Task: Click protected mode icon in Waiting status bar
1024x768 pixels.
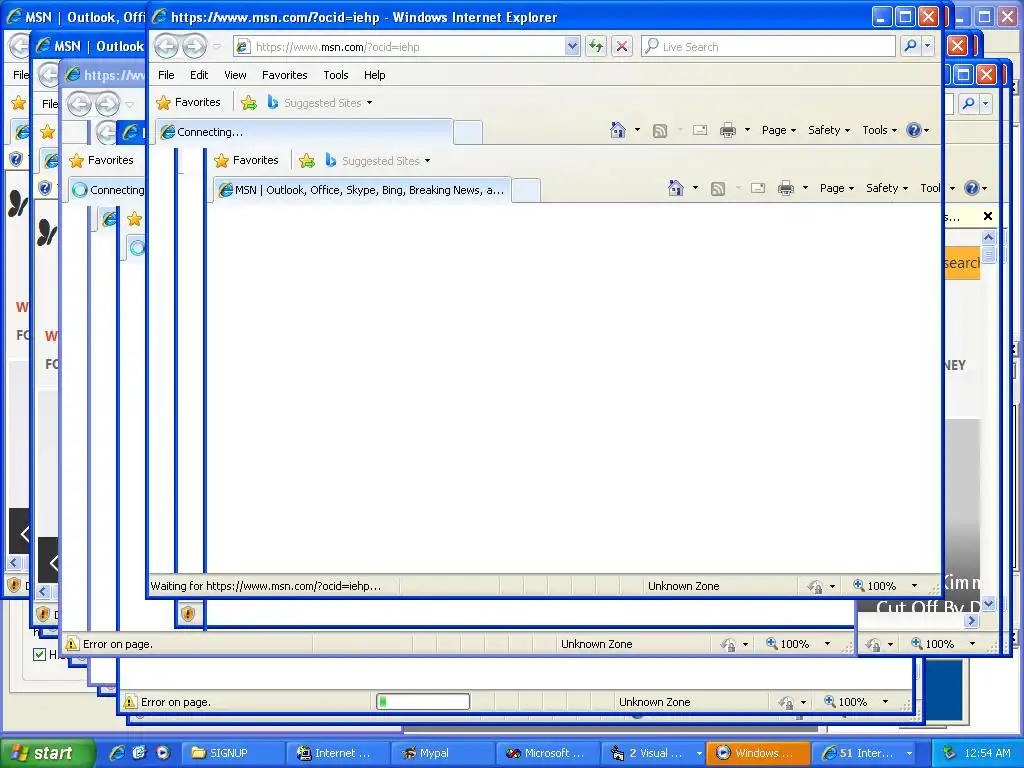Action: pyautogui.click(x=815, y=586)
